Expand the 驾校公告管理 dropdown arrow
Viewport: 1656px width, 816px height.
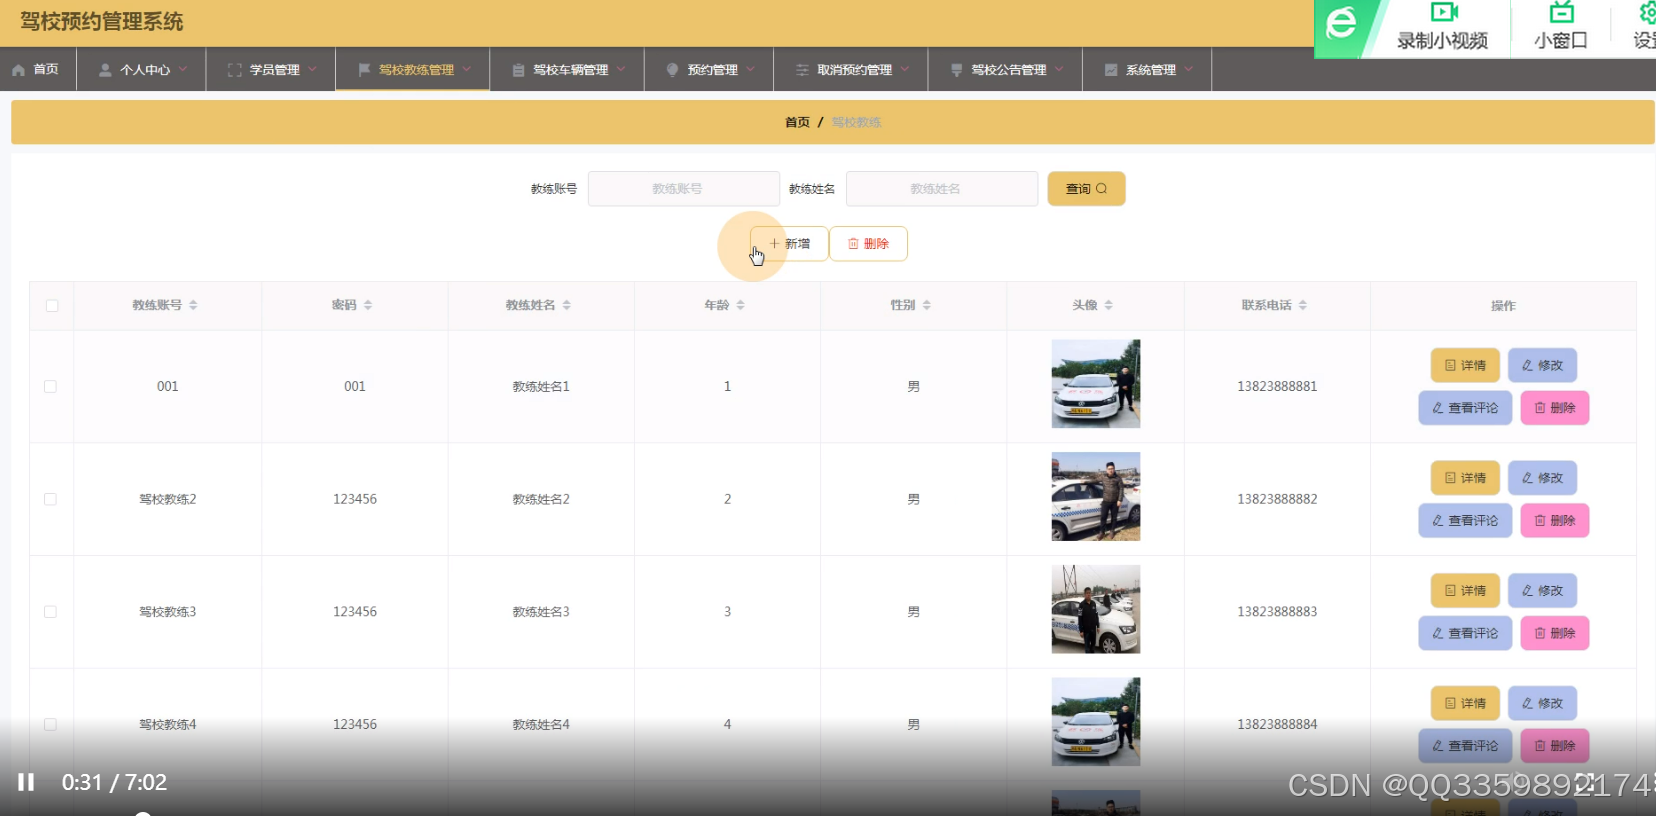(1059, 69)
